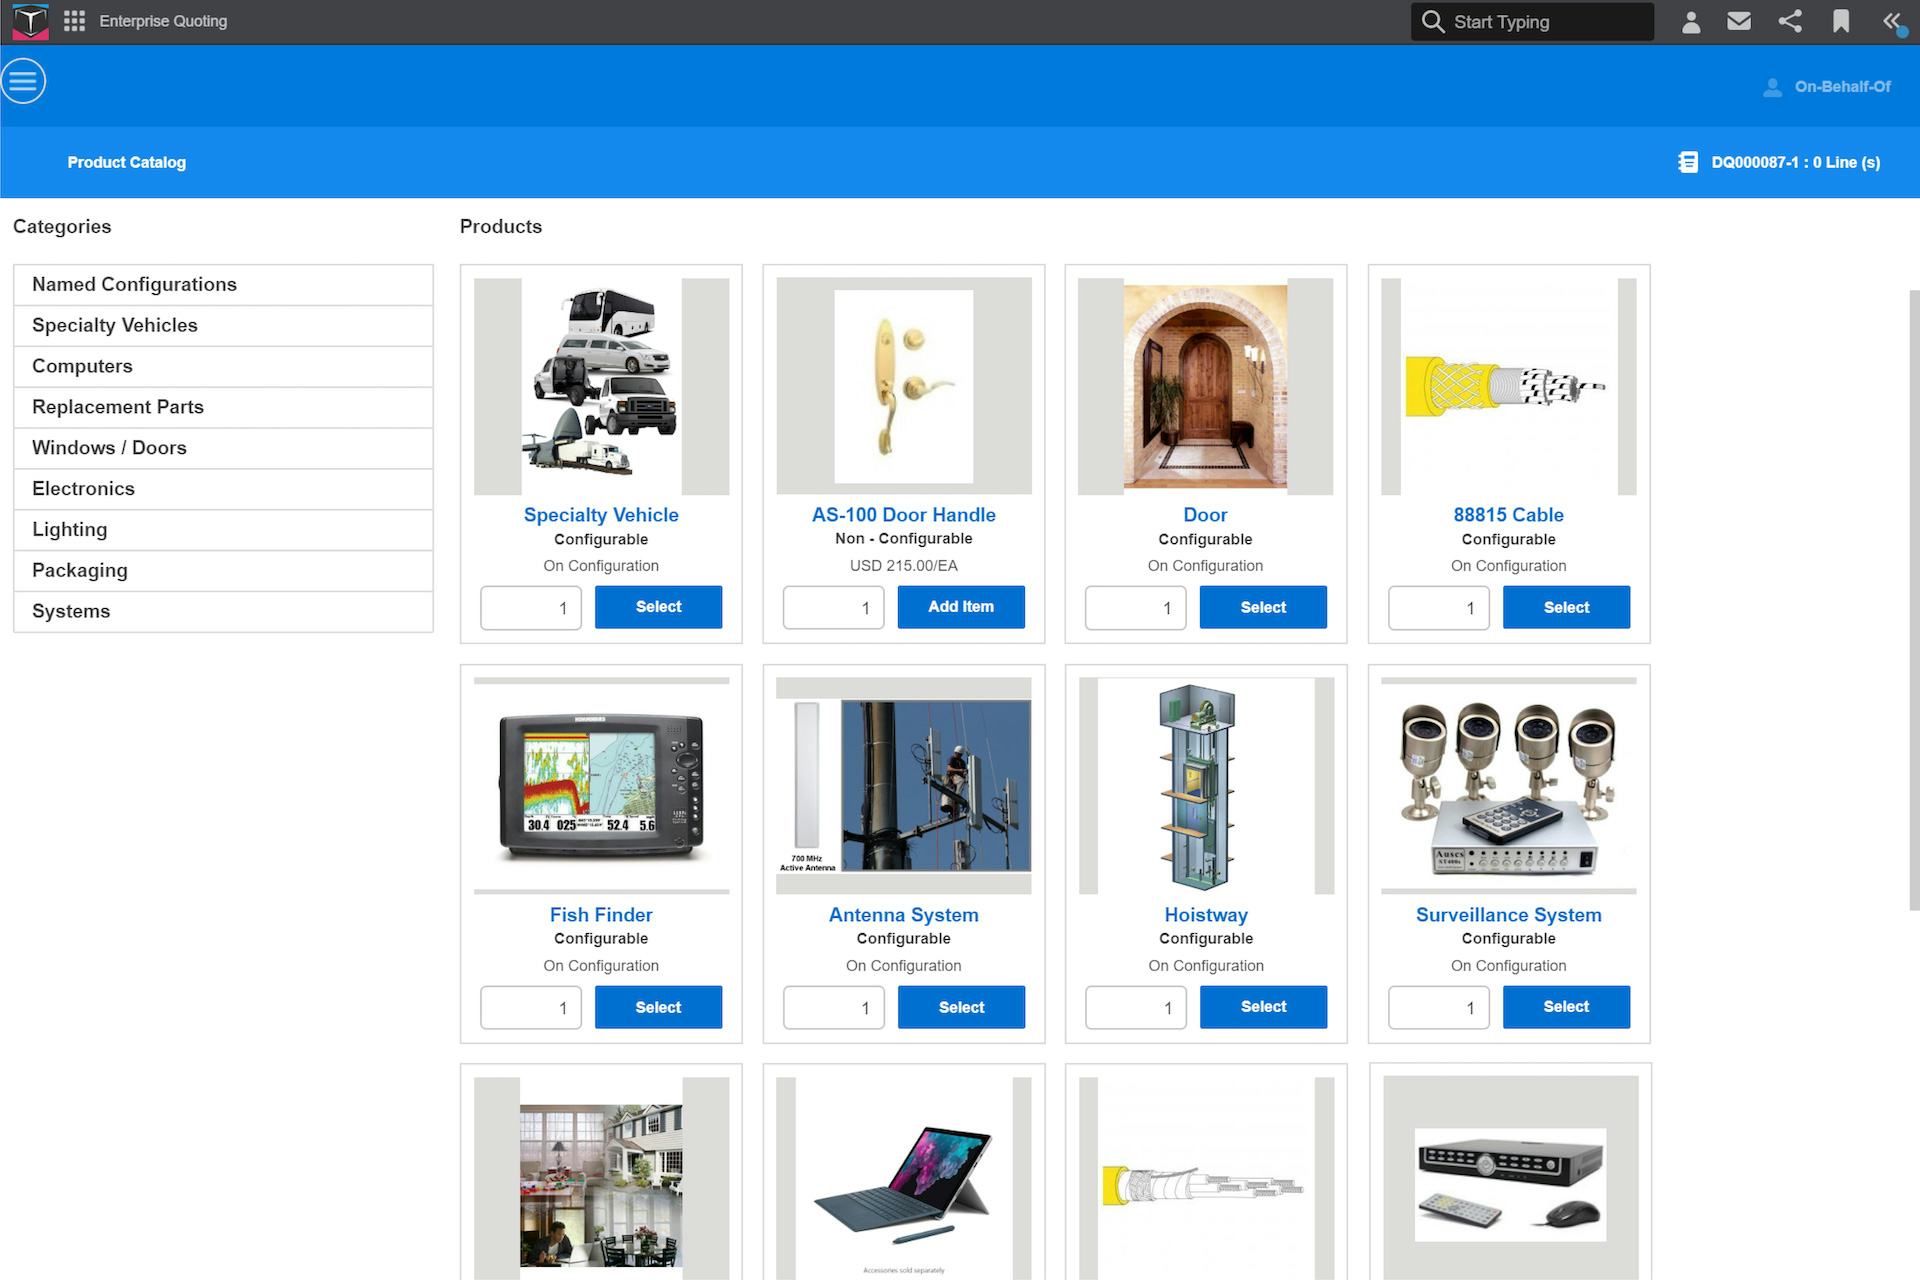Click the Fish Finder product image
1920x1280 pixels.
(x=601, y=786)
